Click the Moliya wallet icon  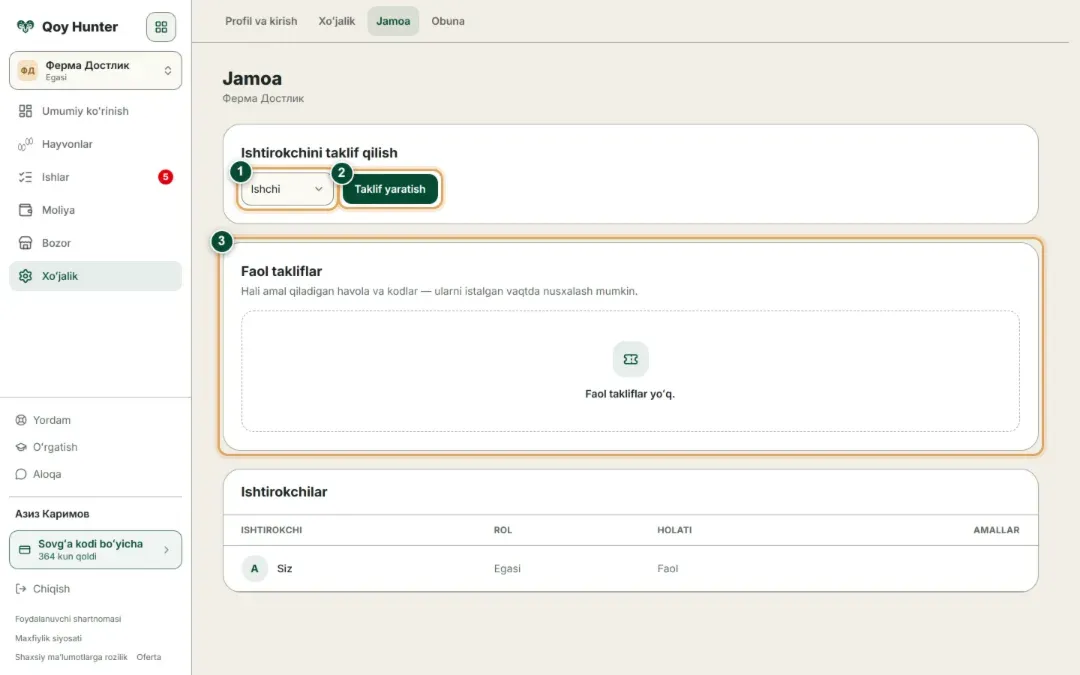pyautogui.click(x=25, y=210)
